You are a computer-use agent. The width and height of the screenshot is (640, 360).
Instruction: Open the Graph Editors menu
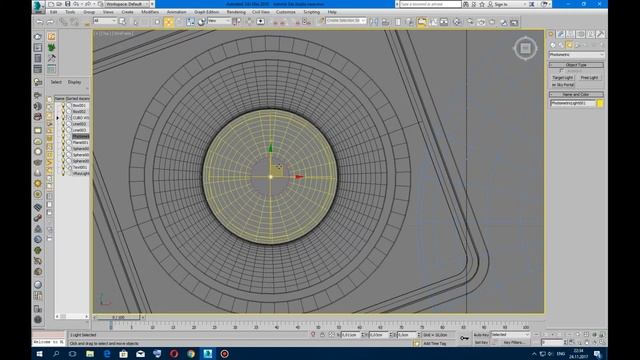click(207, 12)
